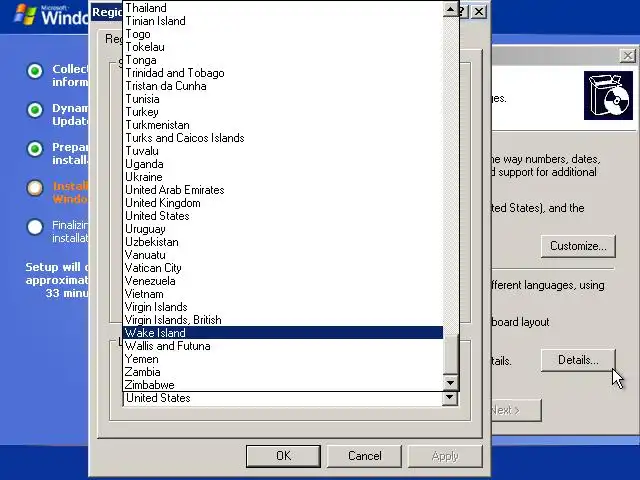Click the setup software box icon

coord(608,96)
